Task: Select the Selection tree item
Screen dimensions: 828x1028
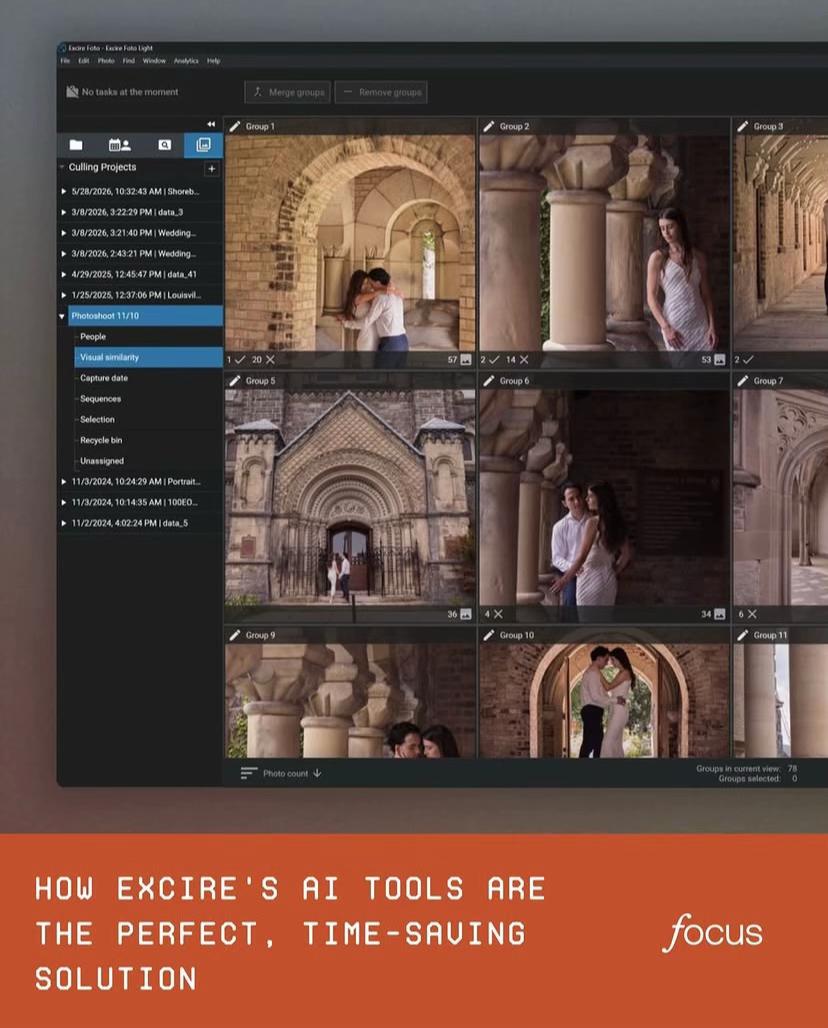Action: click(x=97, y=420)
